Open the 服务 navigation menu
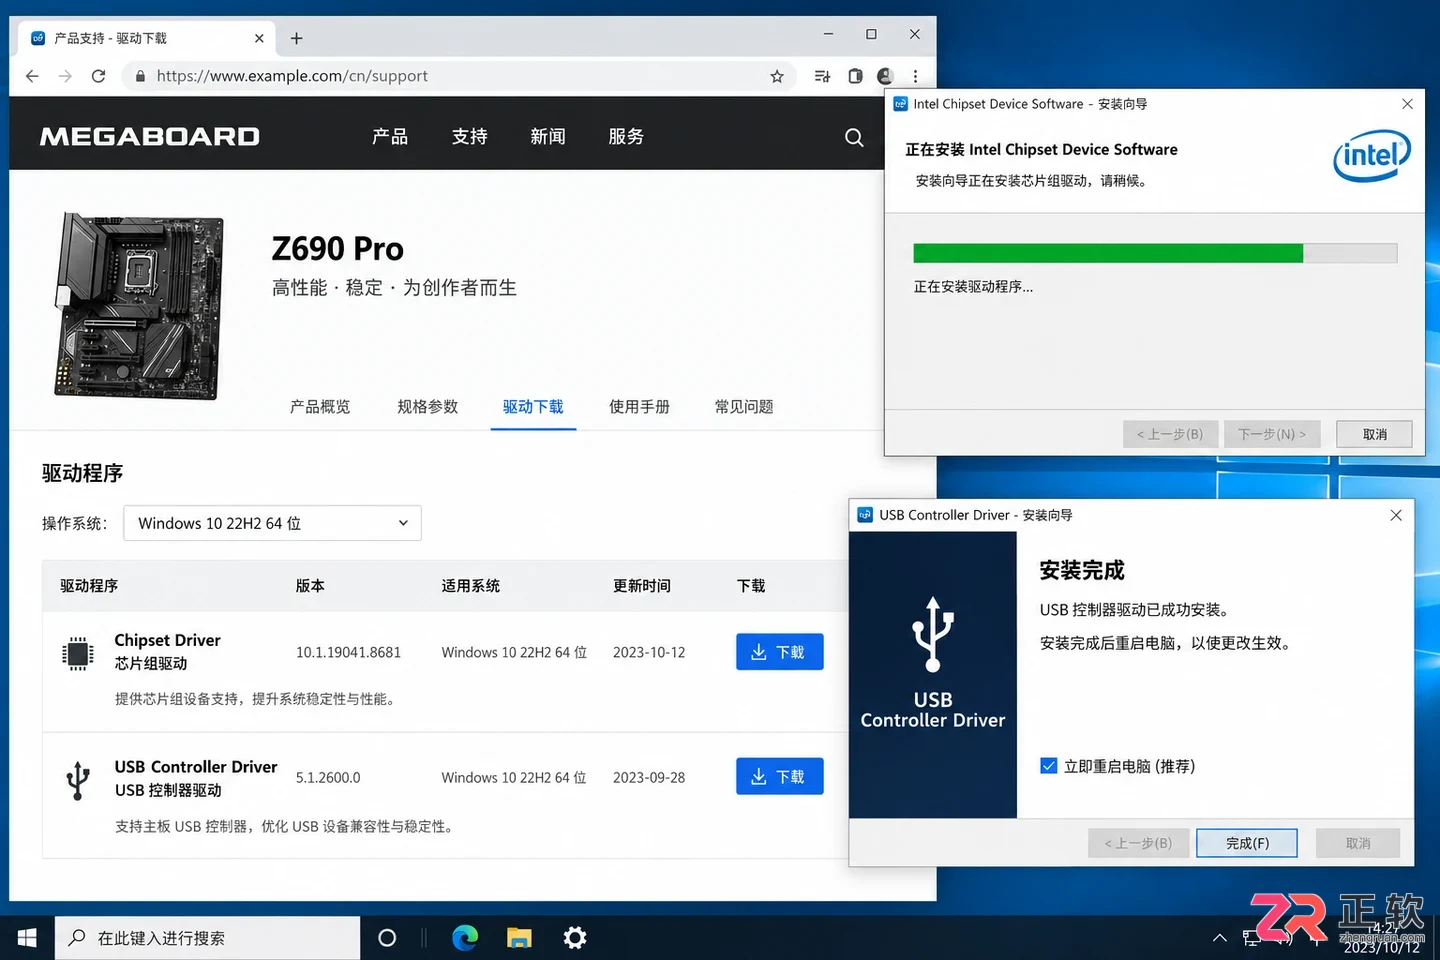This screenshot has height=960, width=1440. [626, 136]
